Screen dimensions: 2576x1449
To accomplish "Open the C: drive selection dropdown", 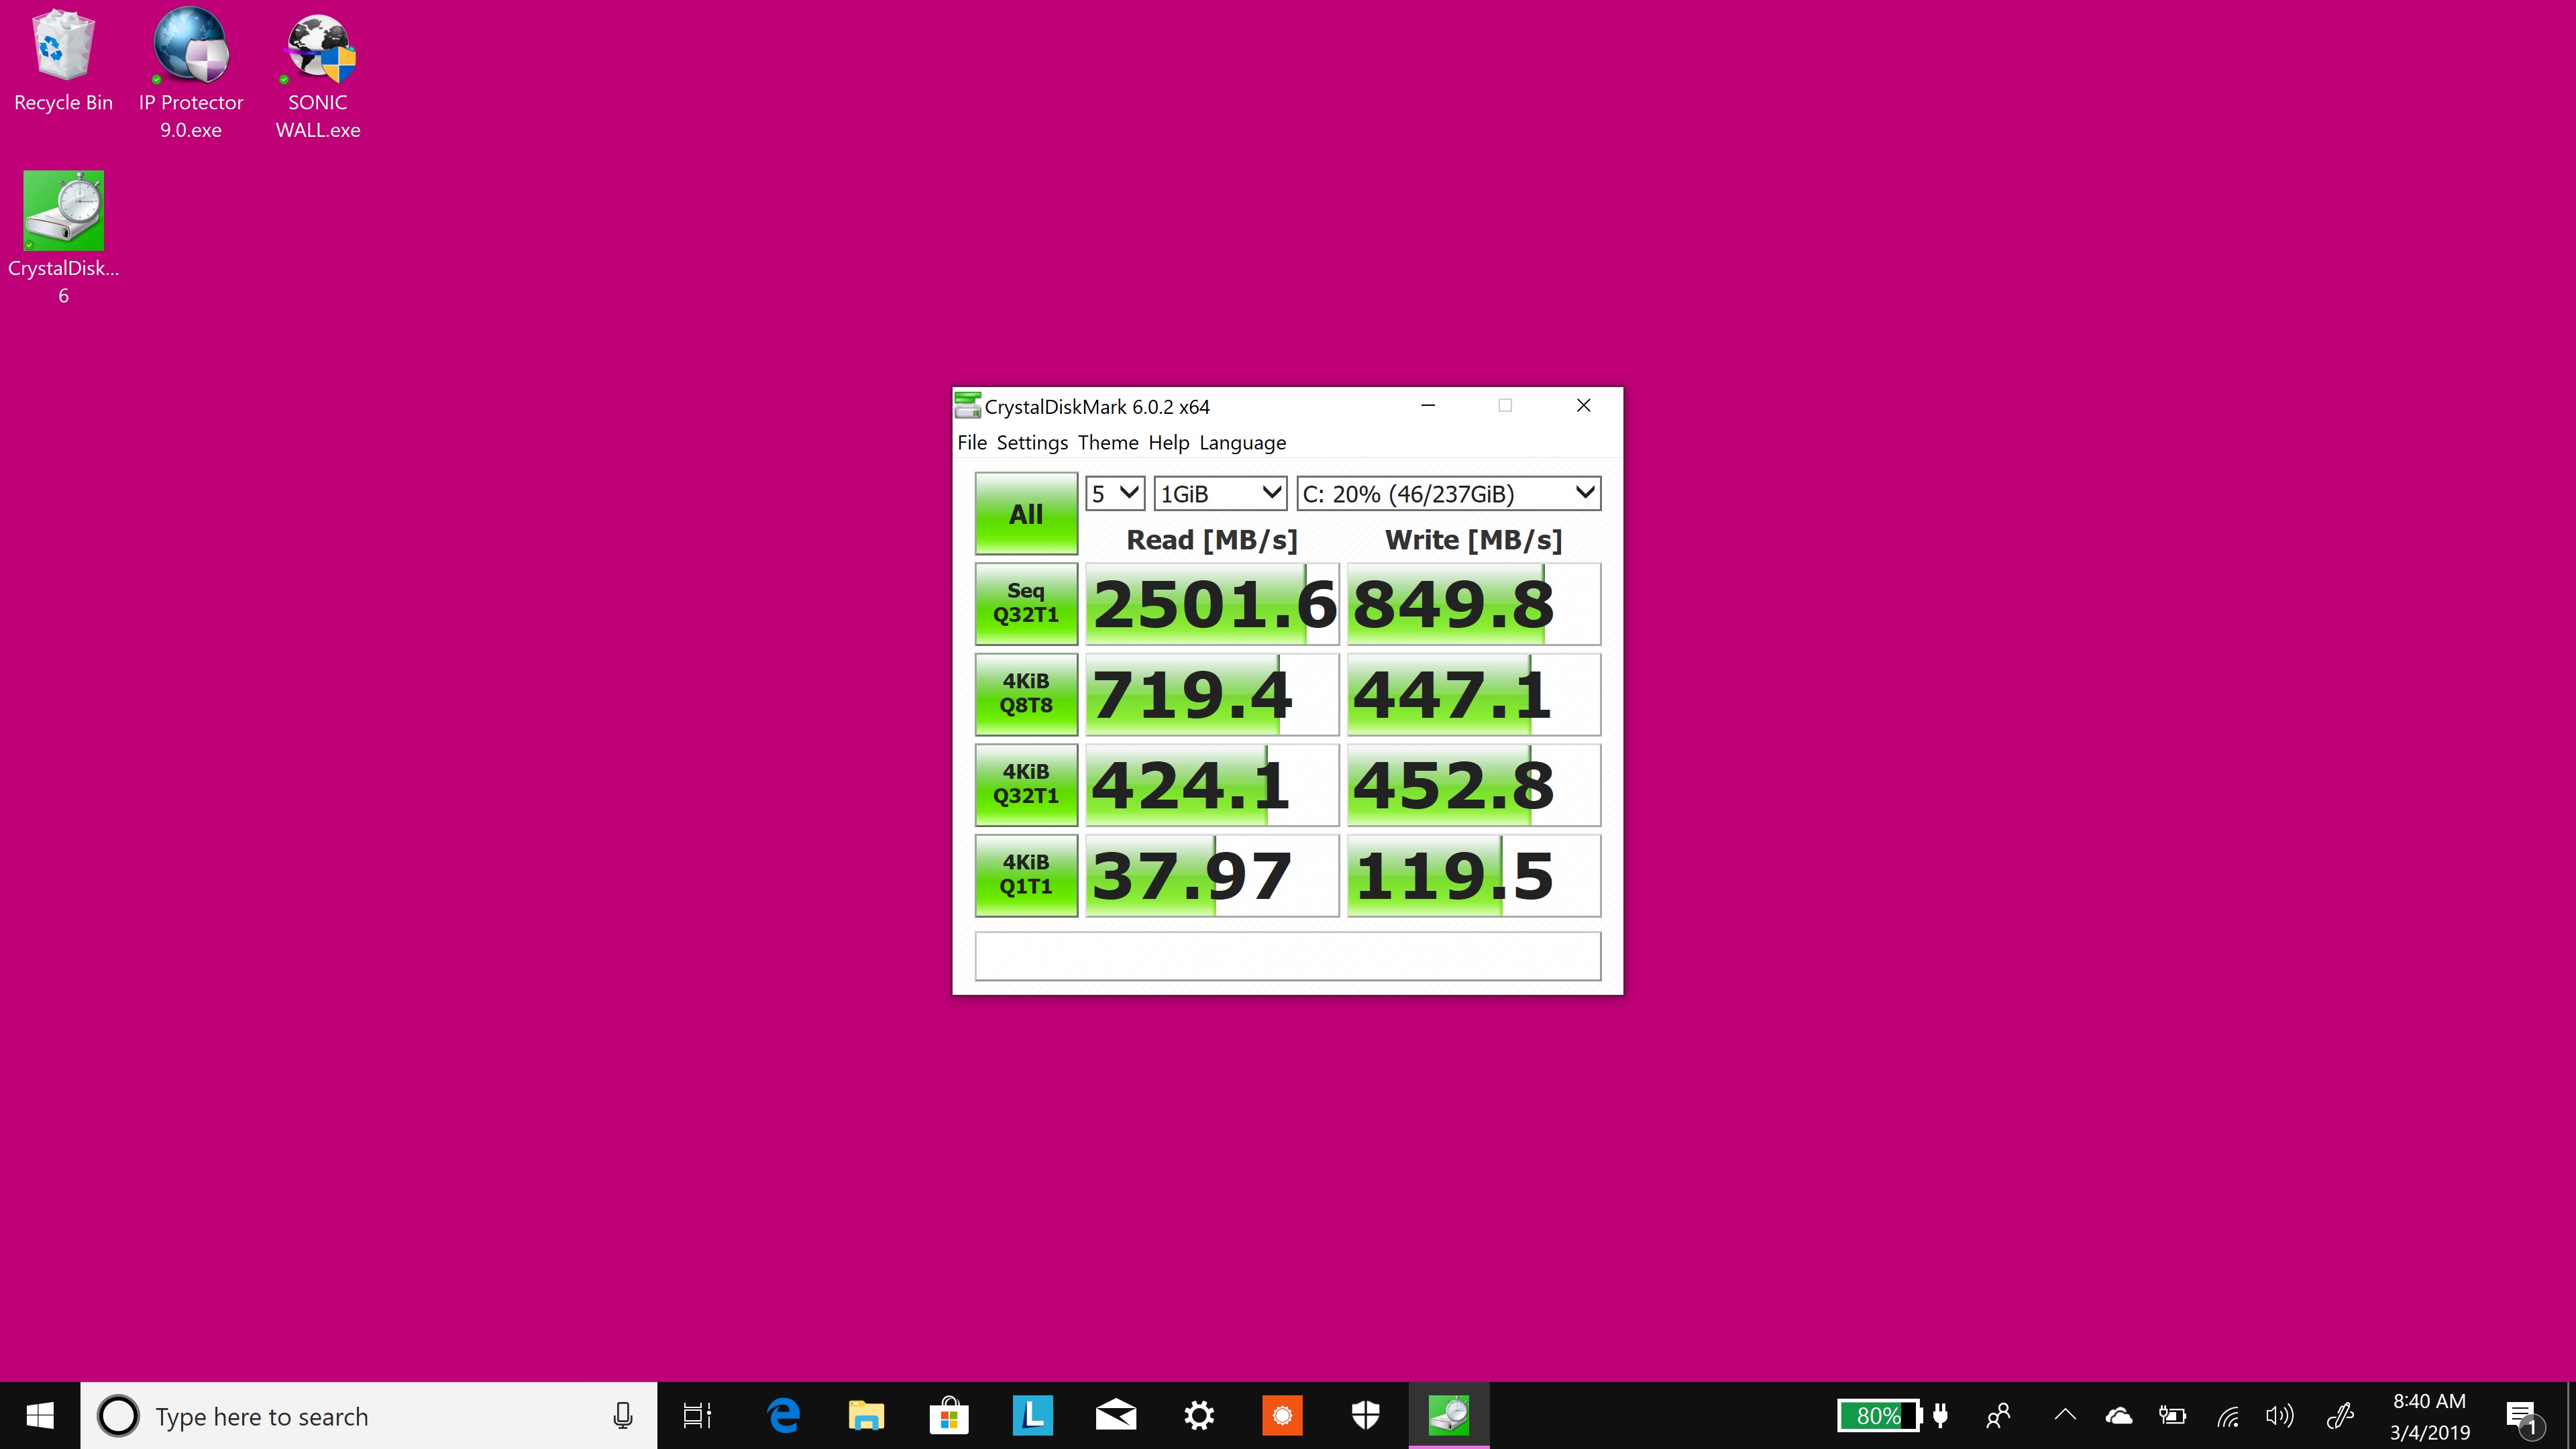I will [1447, 493].
